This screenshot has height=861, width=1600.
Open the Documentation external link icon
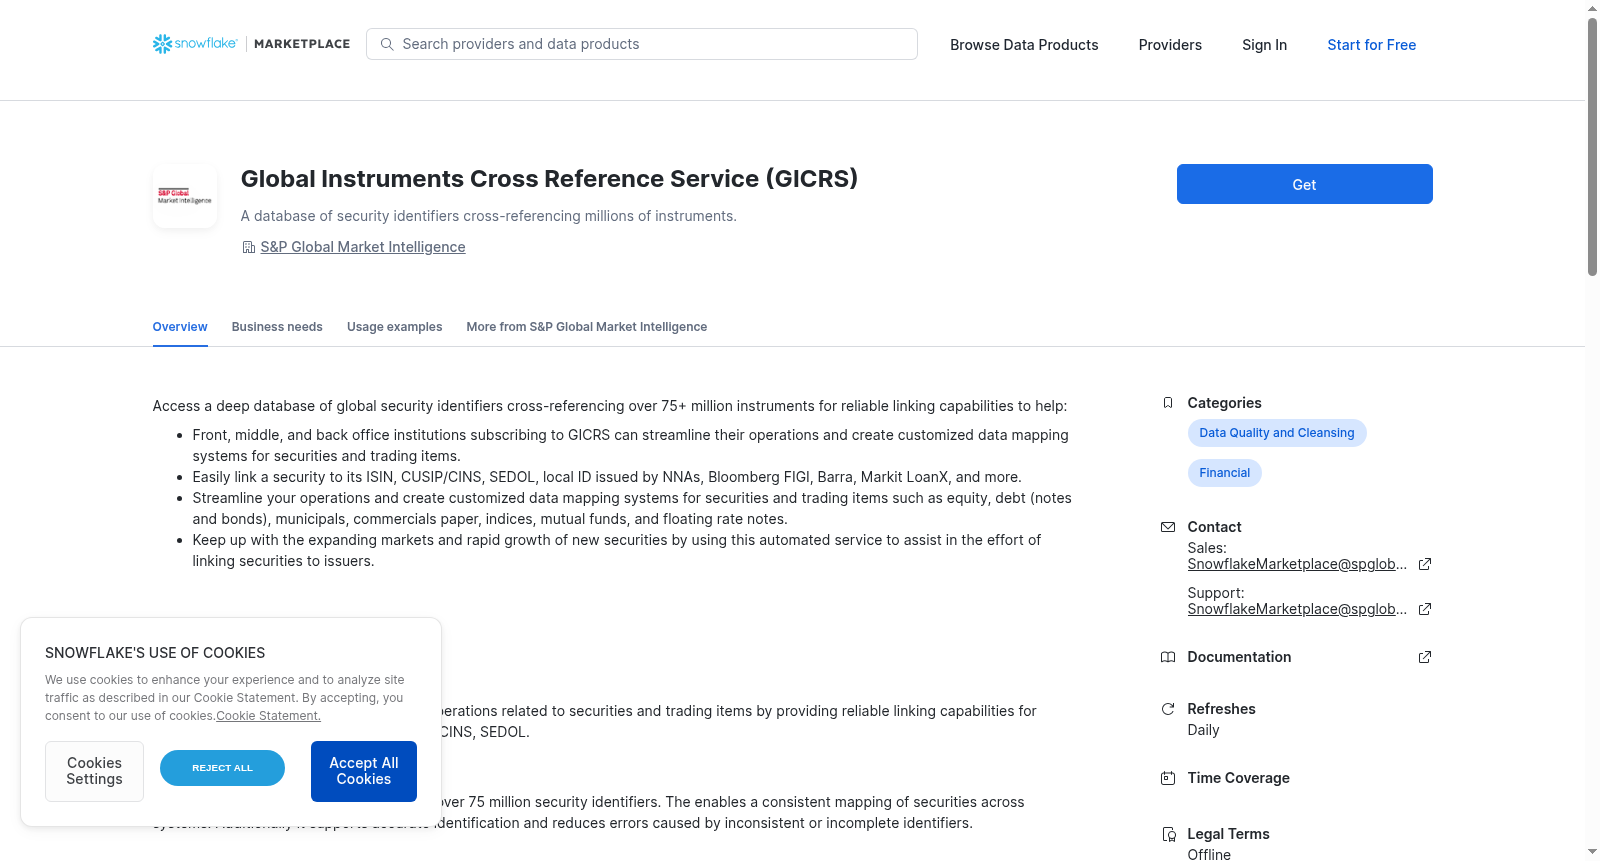1425,657
